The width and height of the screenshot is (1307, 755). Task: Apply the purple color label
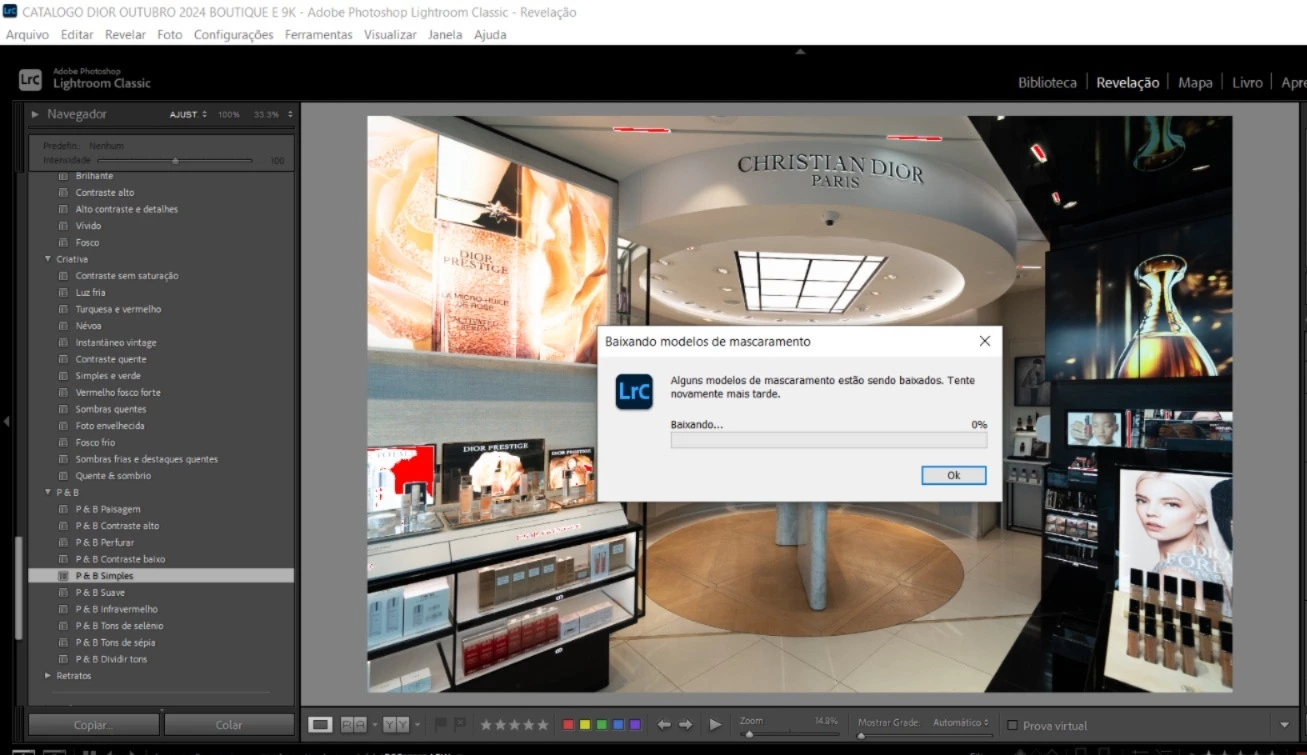pyautogui.click(x=635, y=725)
